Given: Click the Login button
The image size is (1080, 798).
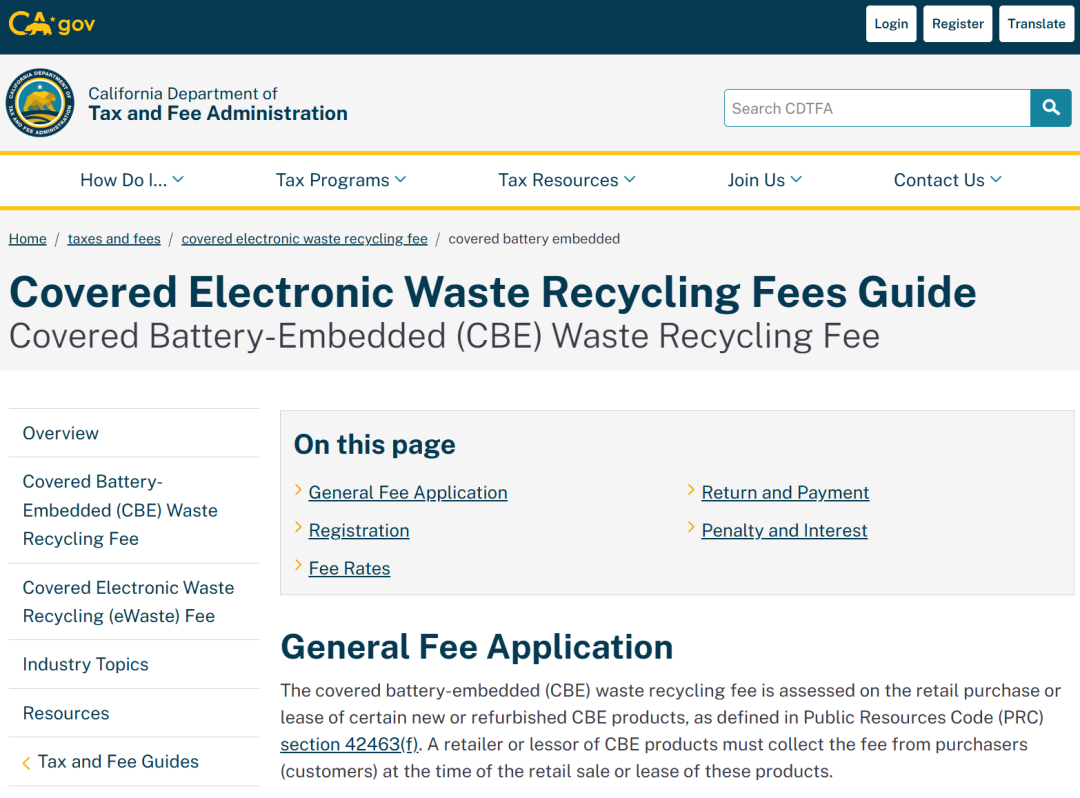Looking at the screenshot, I should click(x=891, y=24).
